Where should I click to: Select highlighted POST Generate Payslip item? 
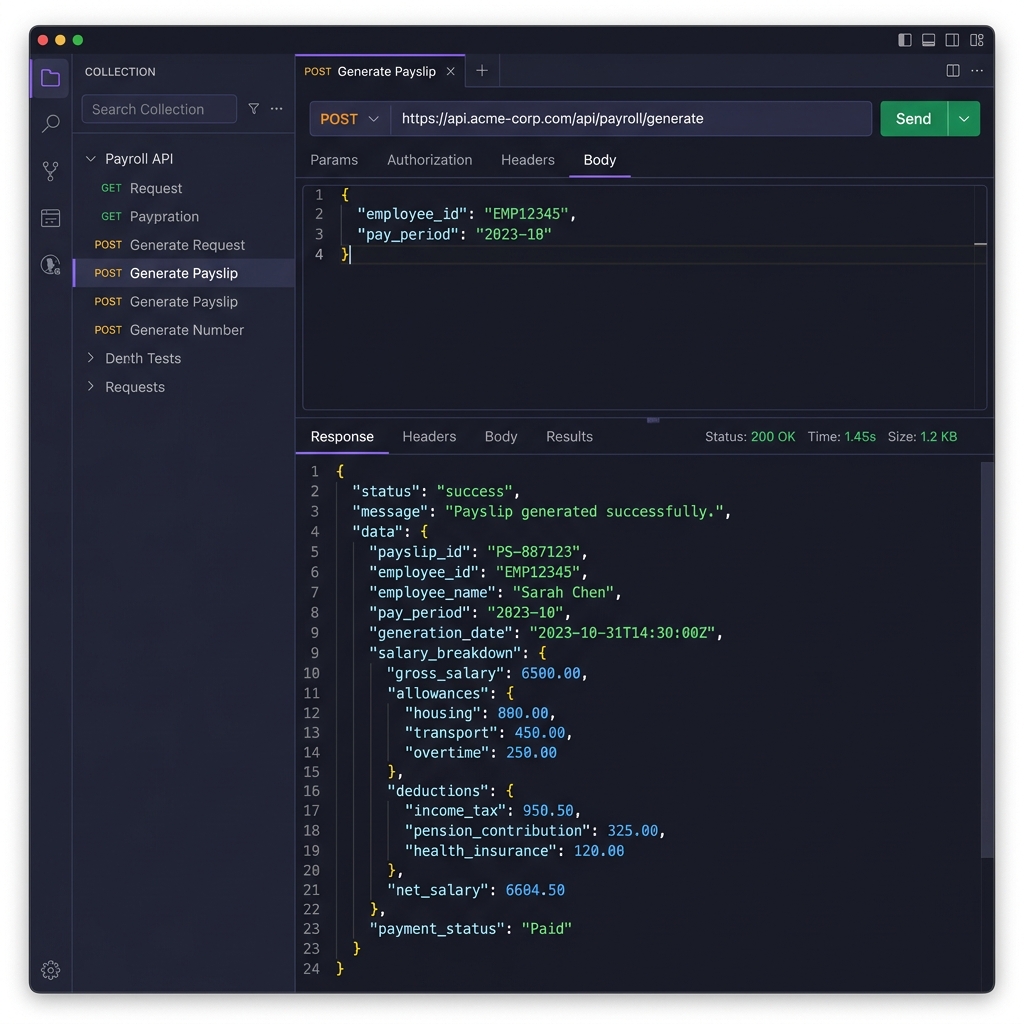pos(184,273)
